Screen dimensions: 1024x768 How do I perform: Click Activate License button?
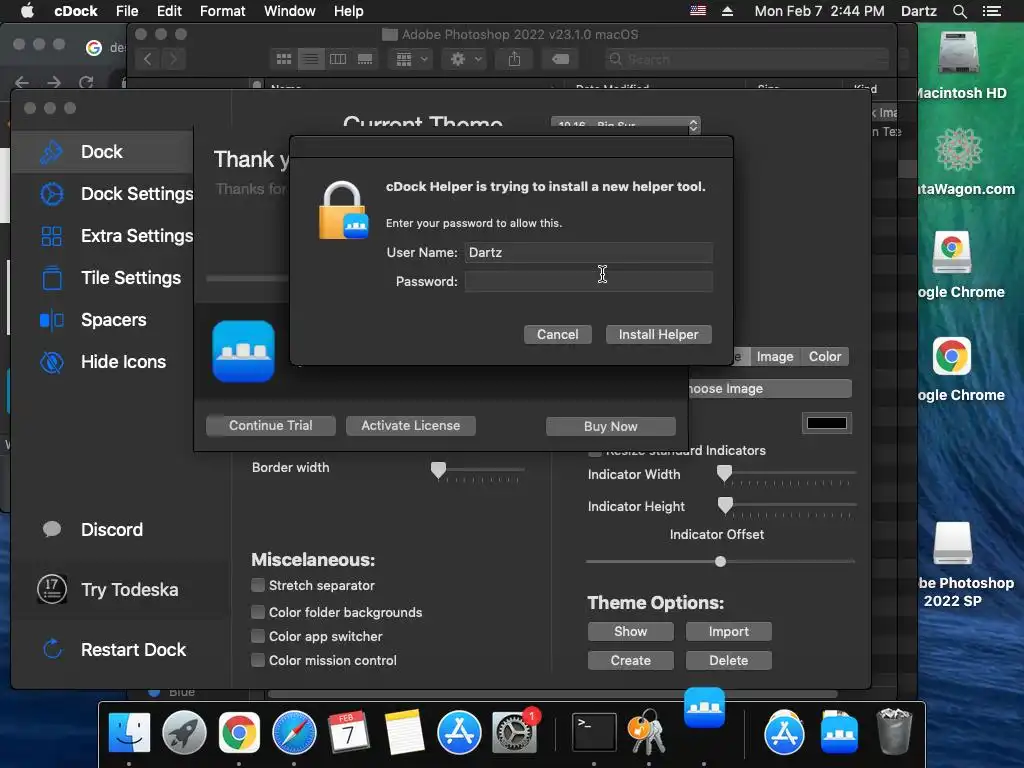[x=411, y=426]
